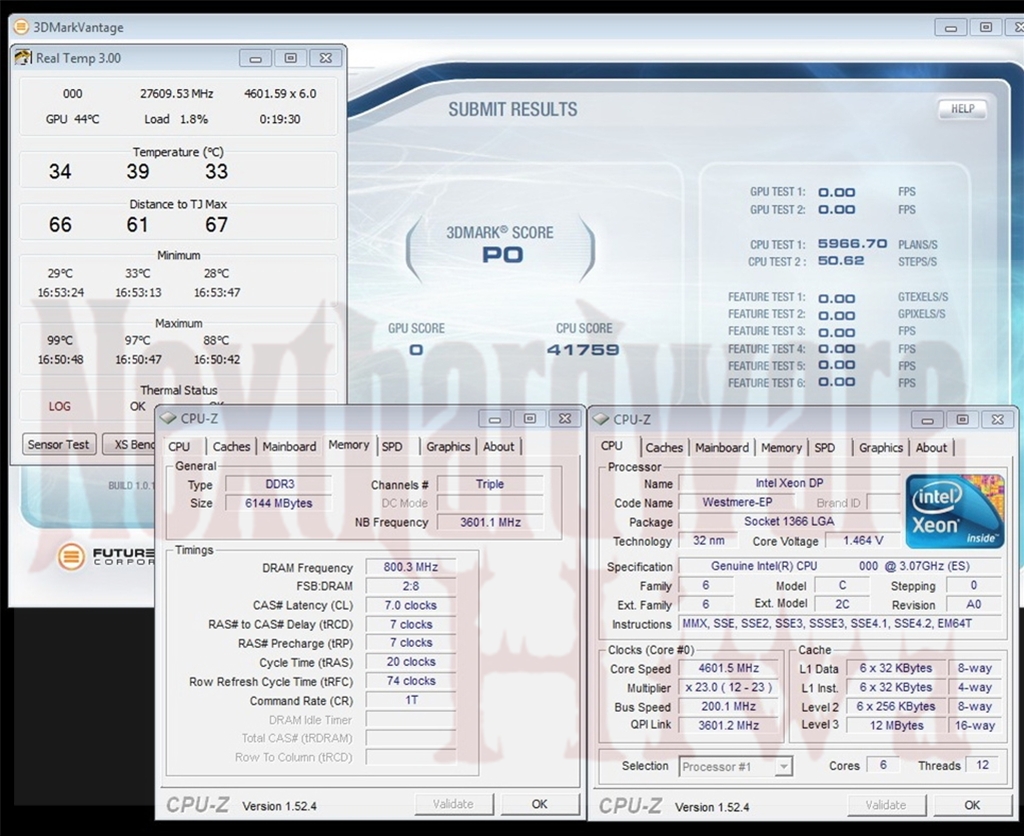Open Mainboard tab in the CPU-Z processor window
This screenshot has height=836, width=1024.
coord(722,448)
